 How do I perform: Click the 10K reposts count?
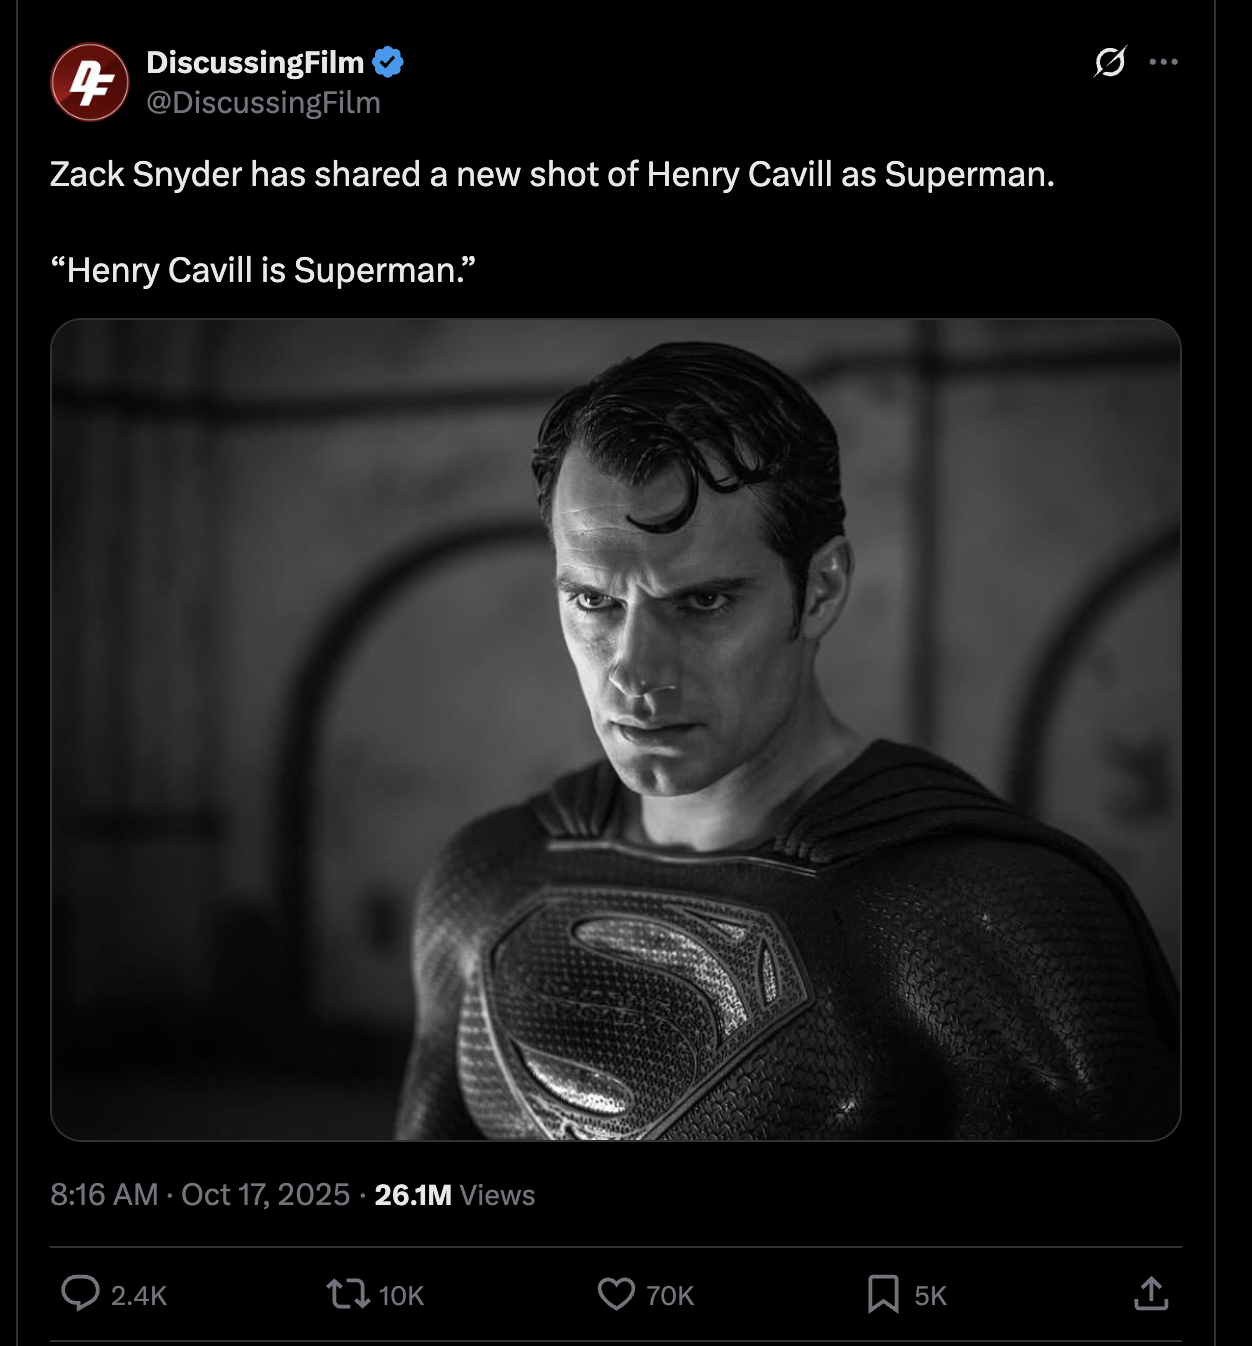tap(402, 1296)
